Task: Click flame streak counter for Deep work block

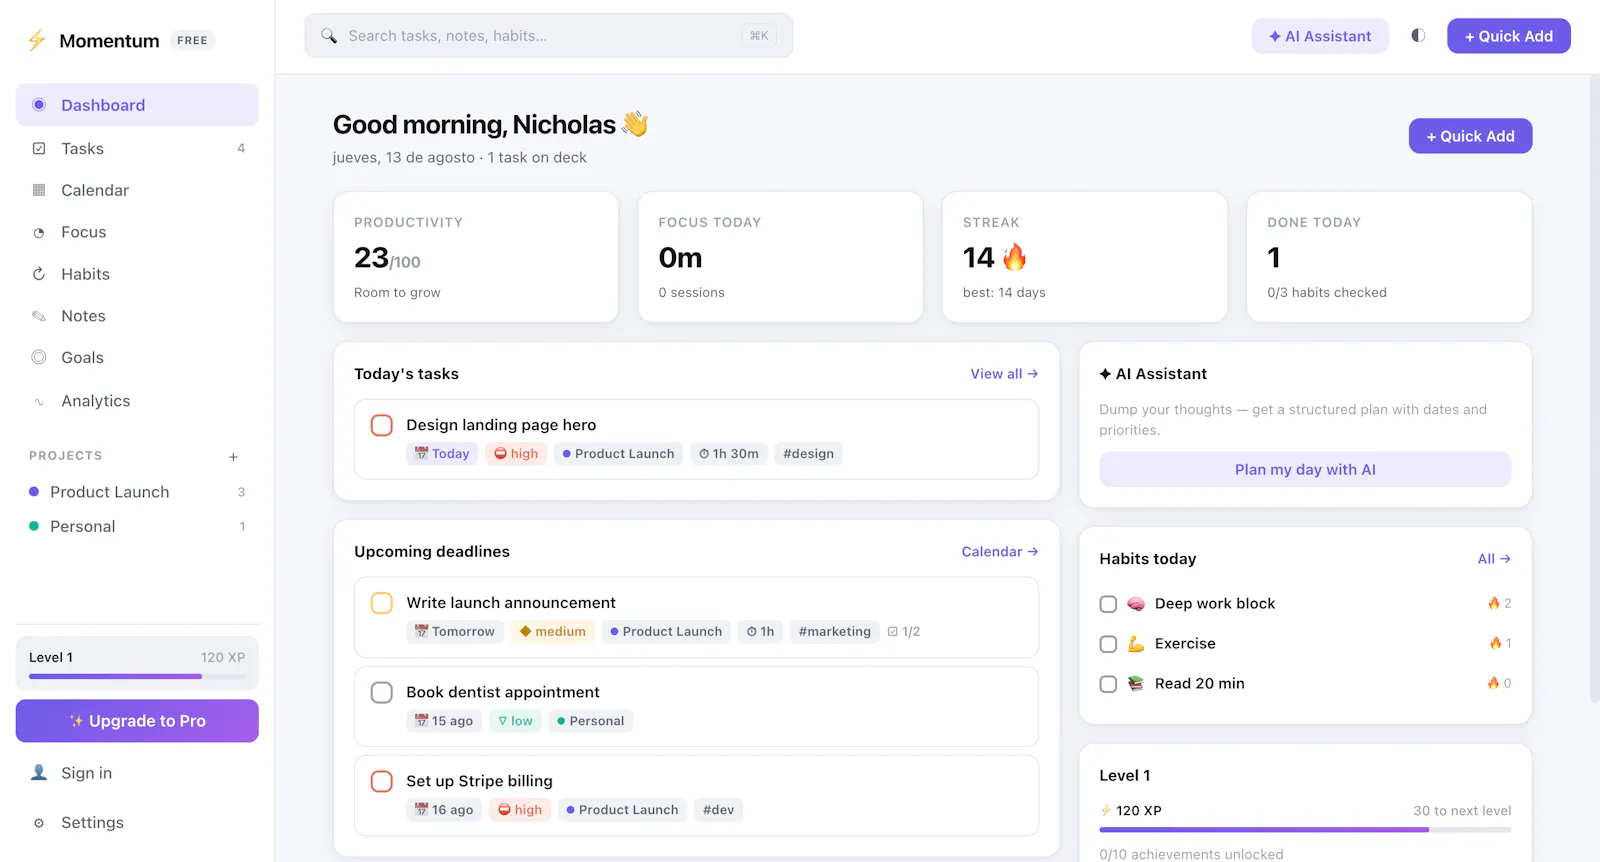Action: 1499,603
